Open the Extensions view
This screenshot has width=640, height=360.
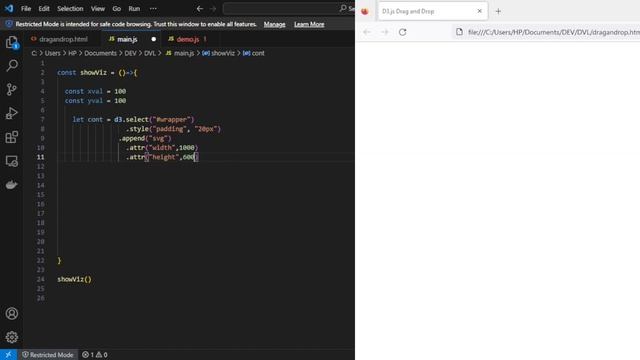pyautogui.click(x=12, y=137)
